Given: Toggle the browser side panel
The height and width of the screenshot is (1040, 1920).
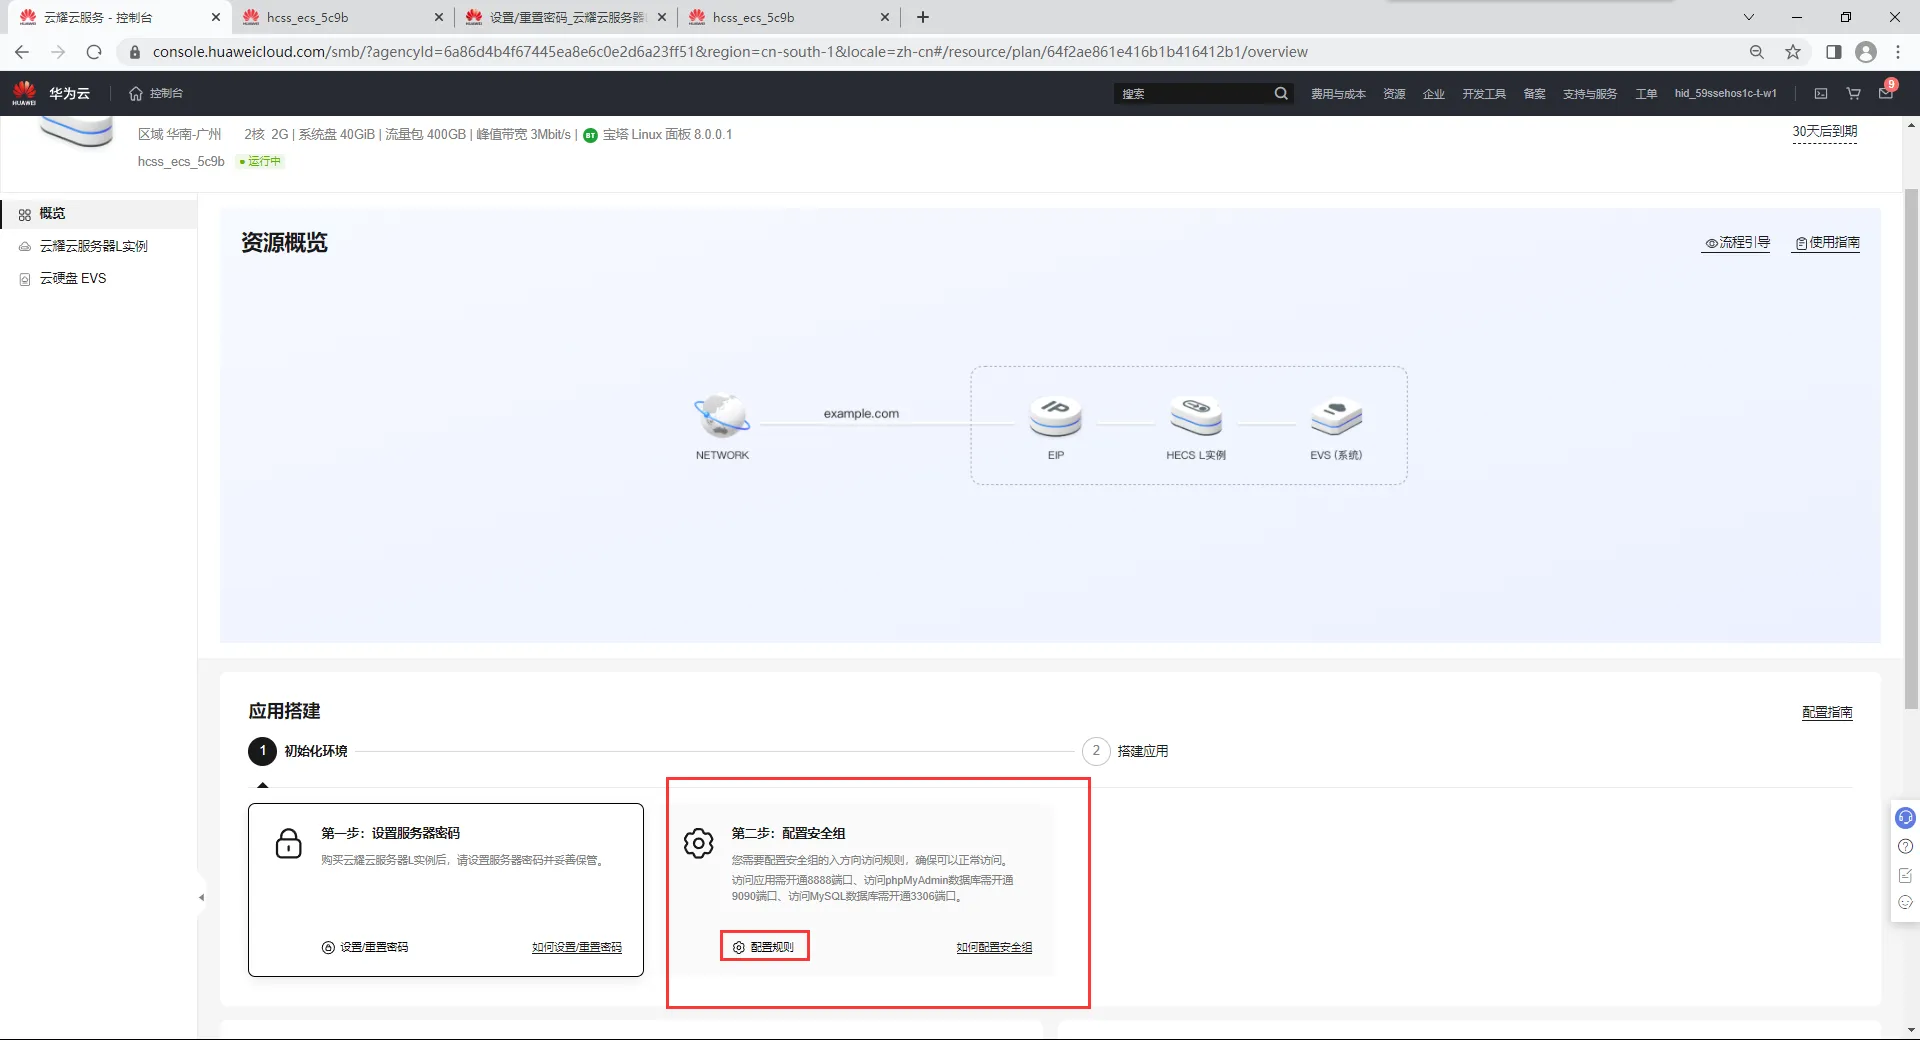Looking at the screenshot, I should [1833, 52].
